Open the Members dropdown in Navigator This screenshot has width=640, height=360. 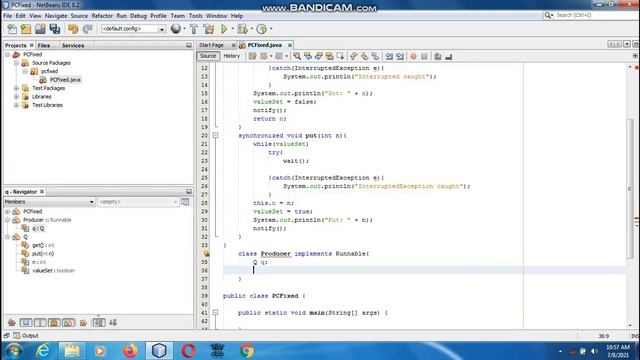click(91, 202)
